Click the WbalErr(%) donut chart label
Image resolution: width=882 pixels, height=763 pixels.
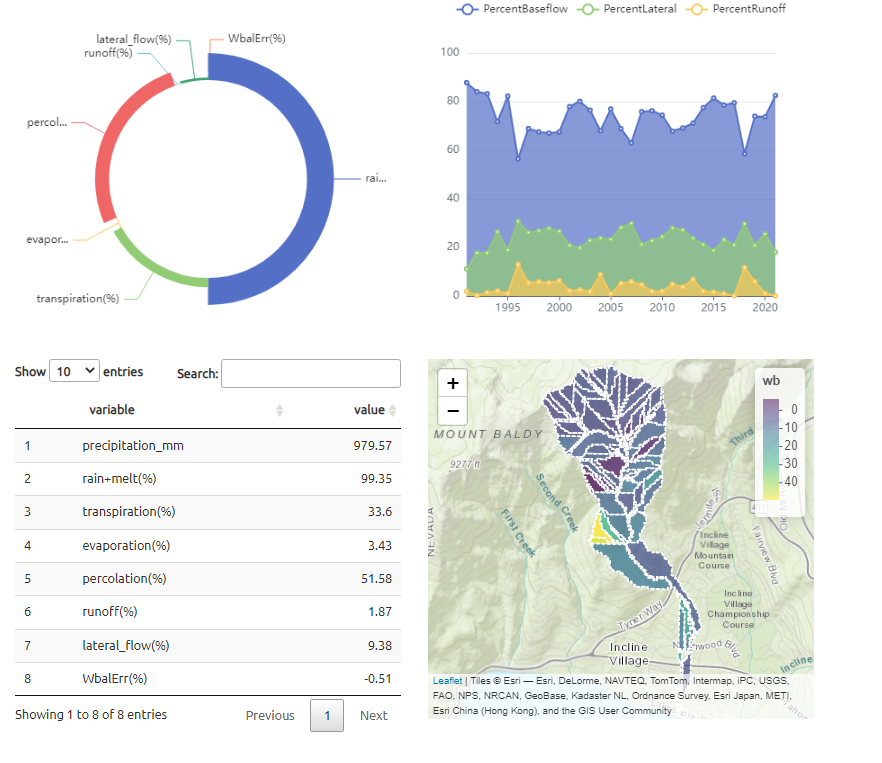point(256,38)
